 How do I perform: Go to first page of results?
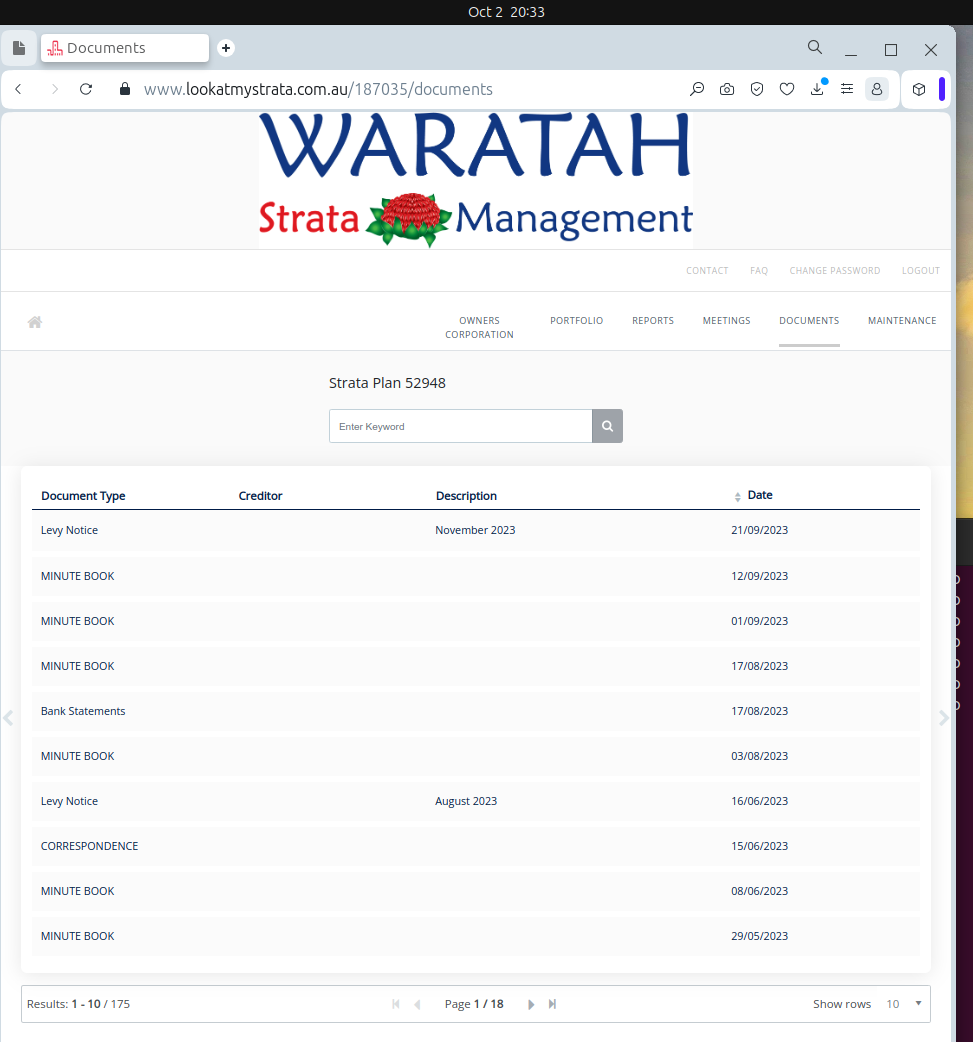coord(396,1004)
